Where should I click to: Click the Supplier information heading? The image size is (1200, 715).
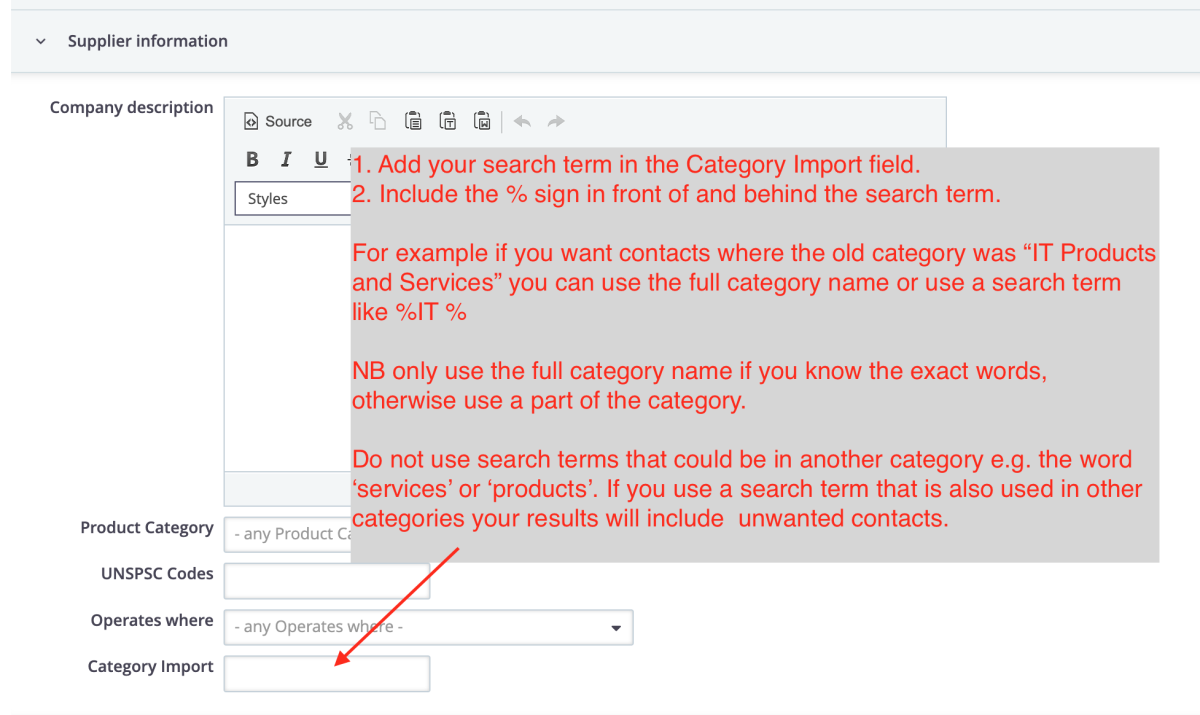147,41
